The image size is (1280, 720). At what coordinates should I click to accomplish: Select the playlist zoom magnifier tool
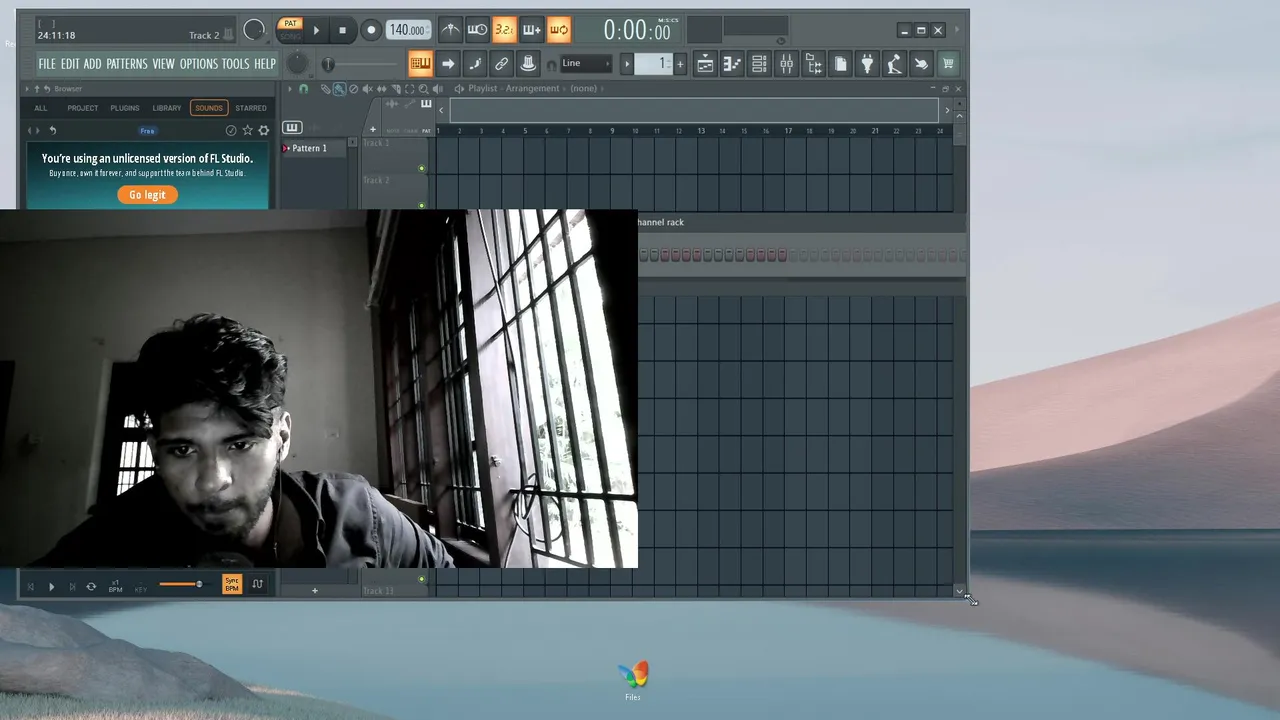coord(423,89)
